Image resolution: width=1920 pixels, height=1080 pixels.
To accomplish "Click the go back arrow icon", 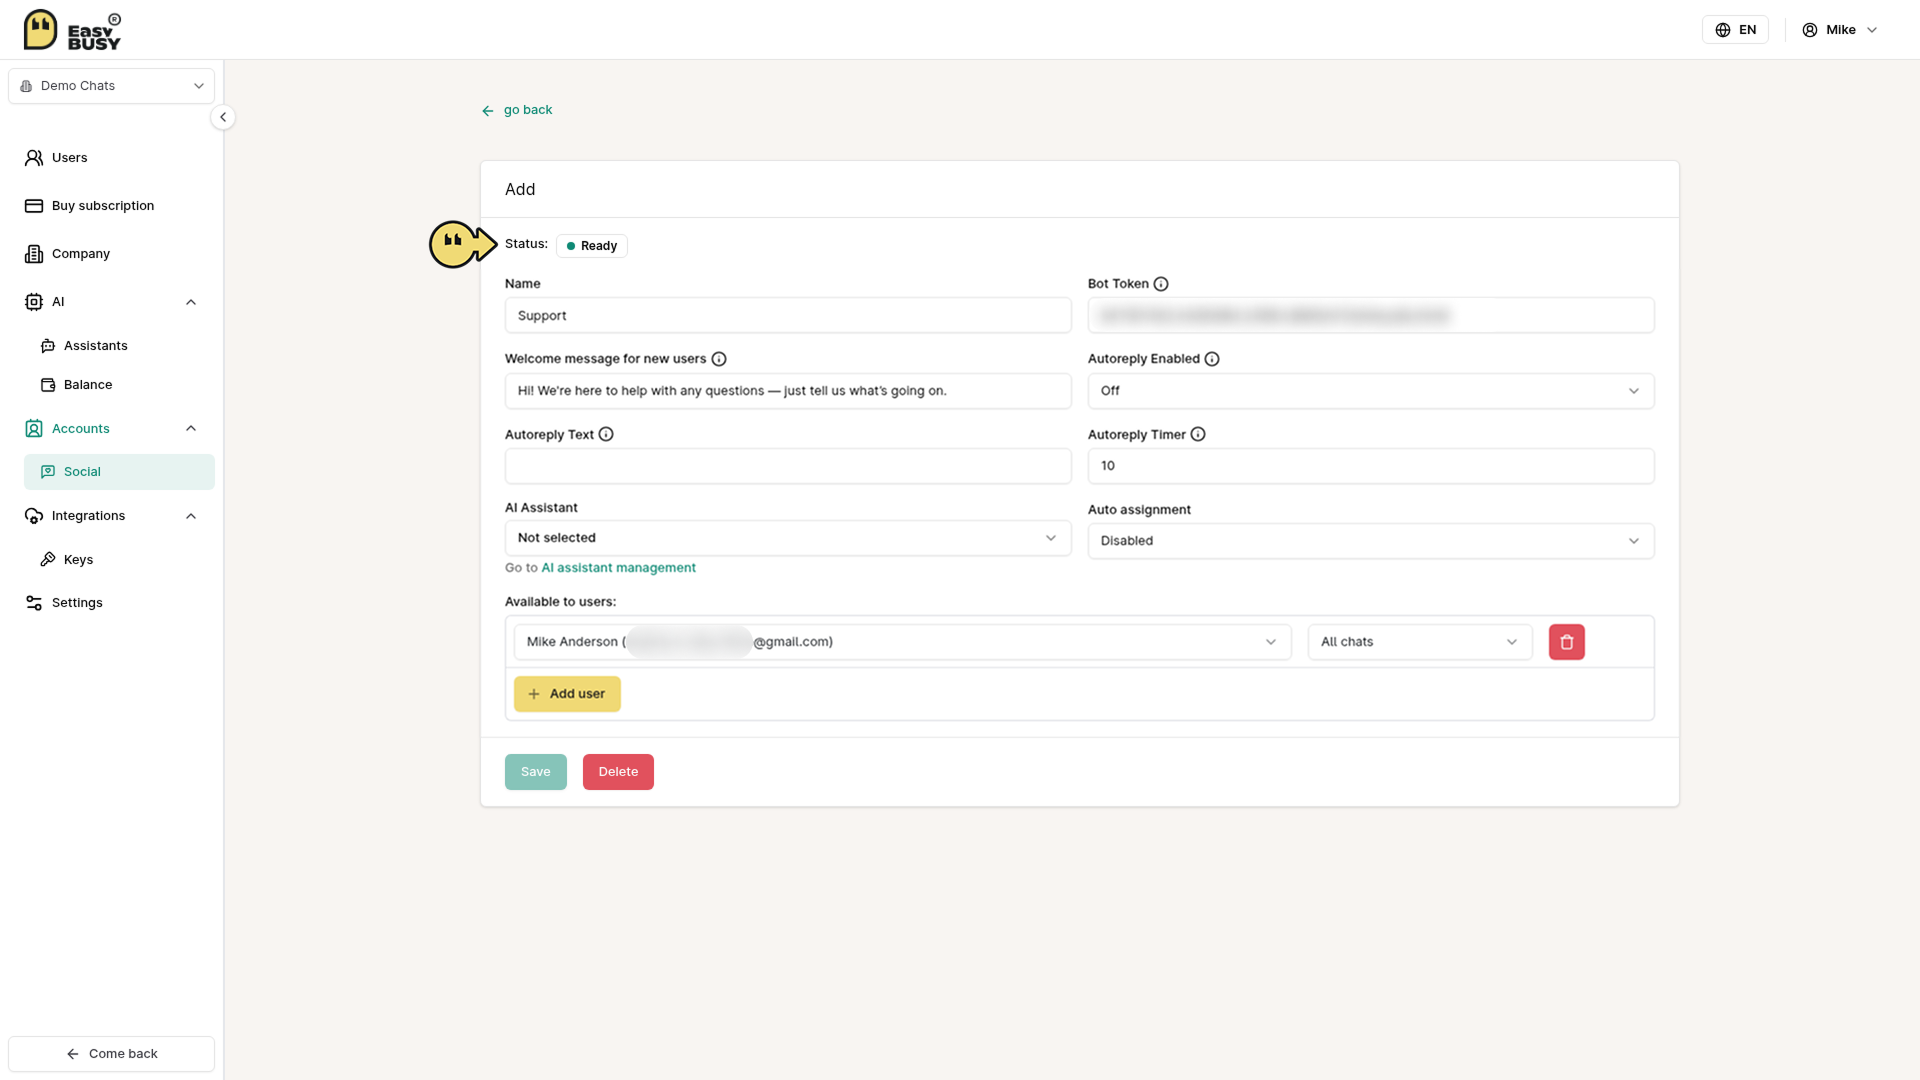I will click(488, 111).
